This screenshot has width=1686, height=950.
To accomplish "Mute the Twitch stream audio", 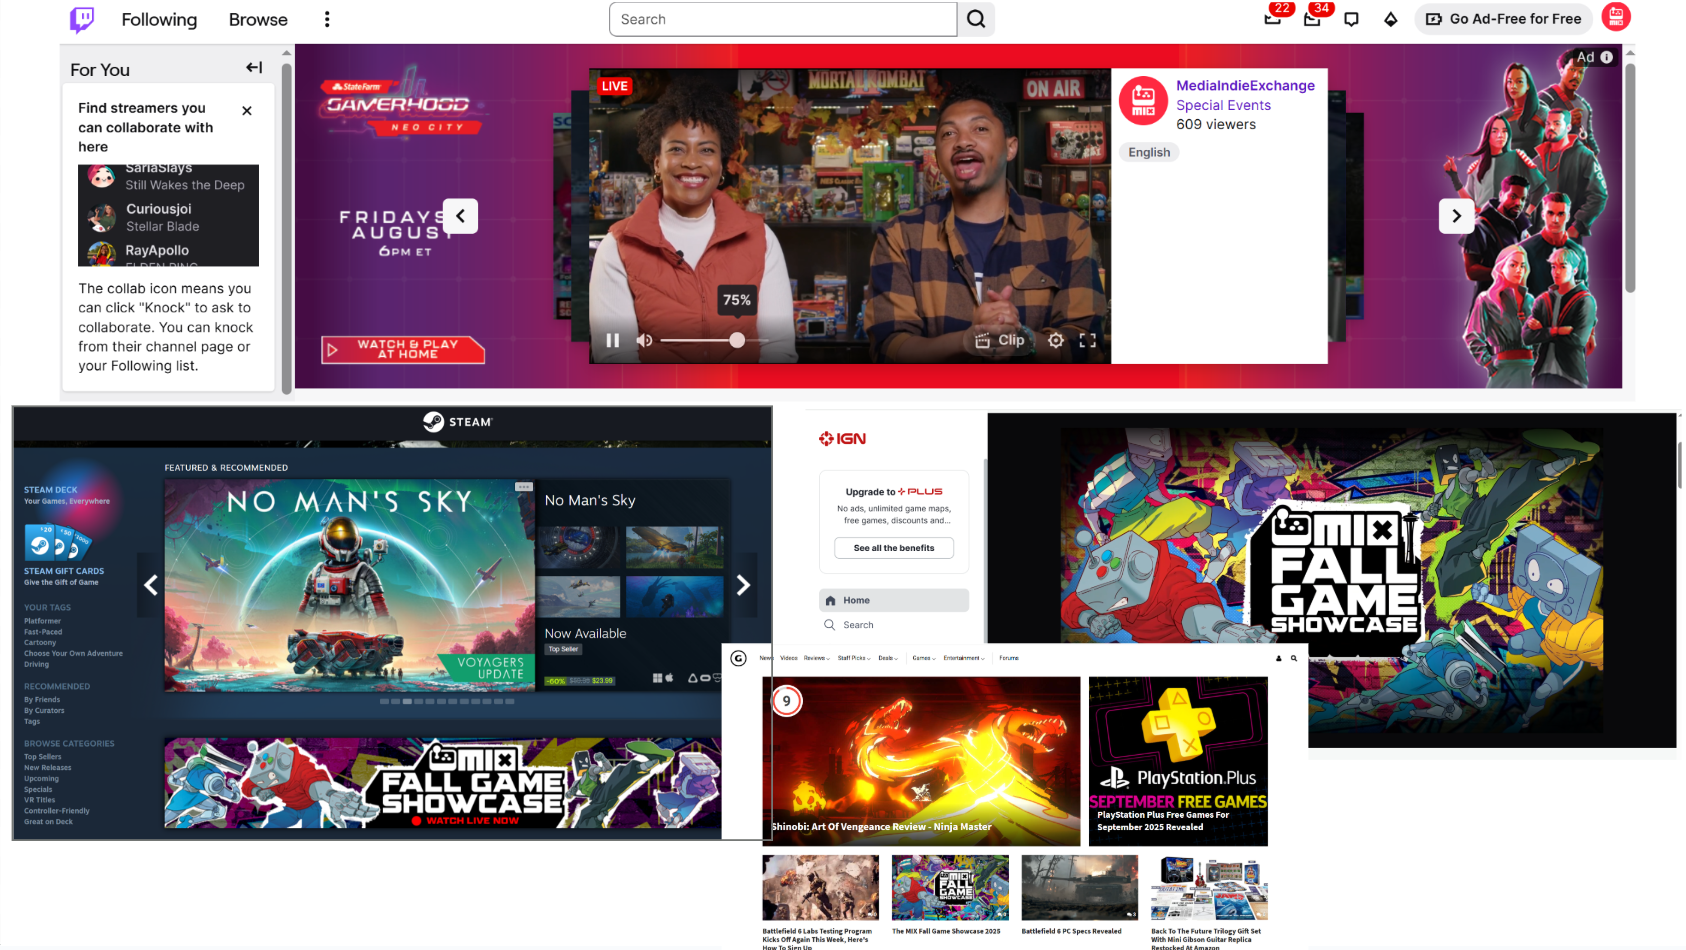I will click(x=645, y=340).
